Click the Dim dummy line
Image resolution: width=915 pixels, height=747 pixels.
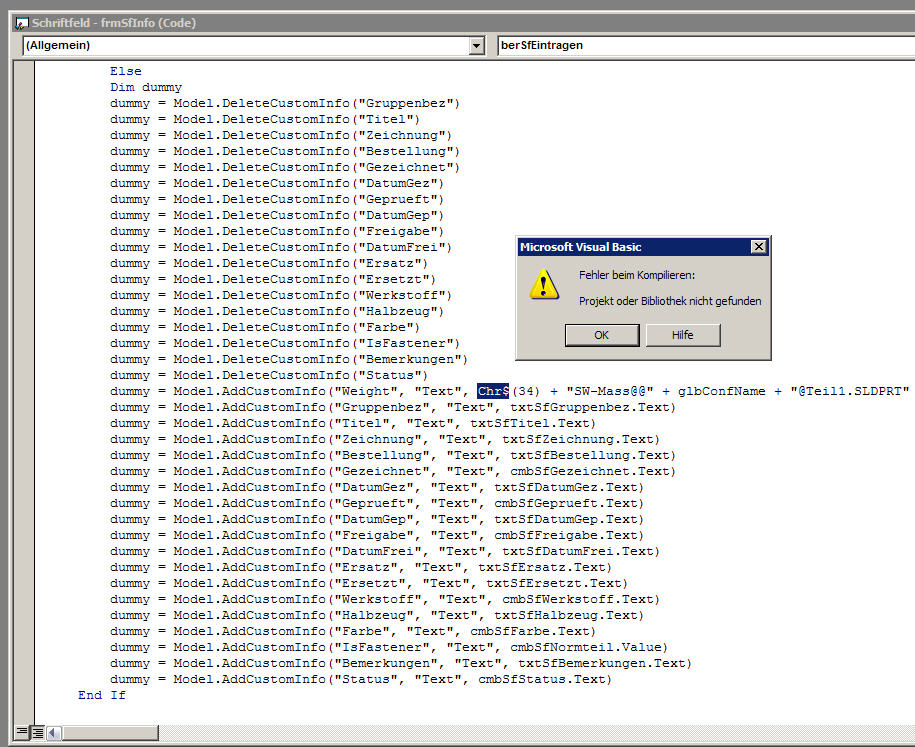pyautogui.click(x=146, y=87)
